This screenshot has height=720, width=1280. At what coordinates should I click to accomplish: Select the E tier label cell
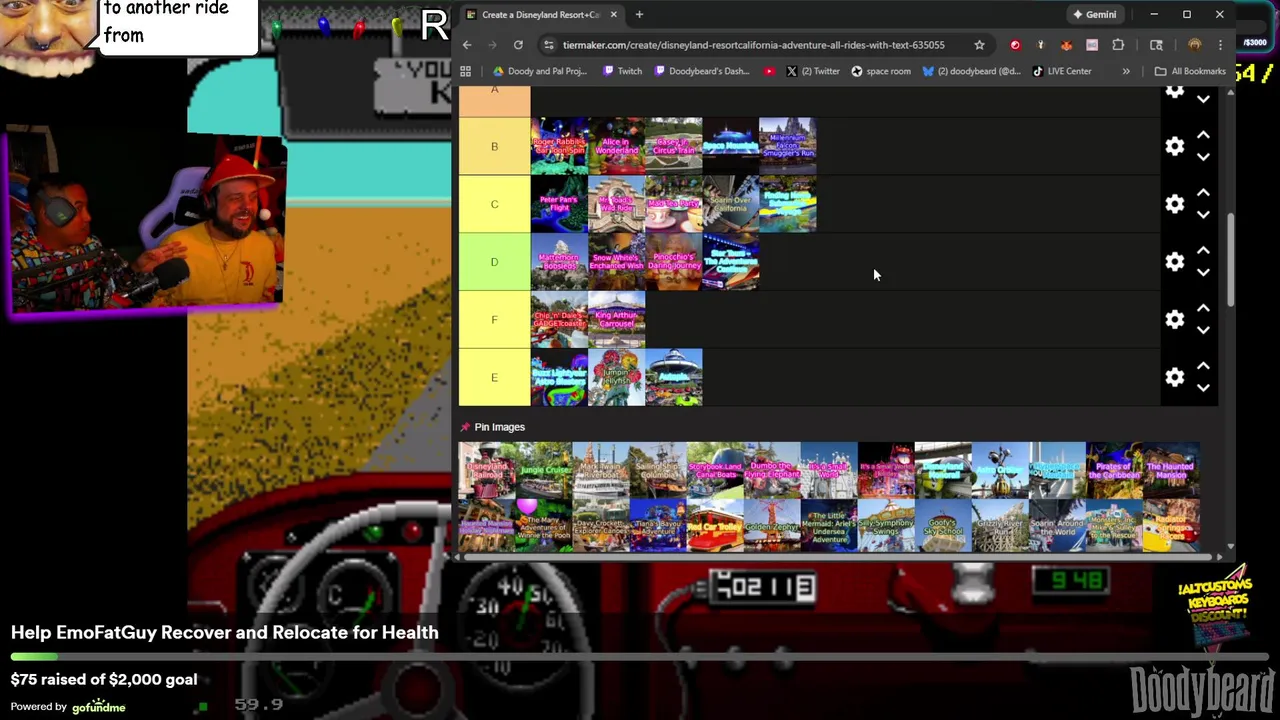point(494,378)
